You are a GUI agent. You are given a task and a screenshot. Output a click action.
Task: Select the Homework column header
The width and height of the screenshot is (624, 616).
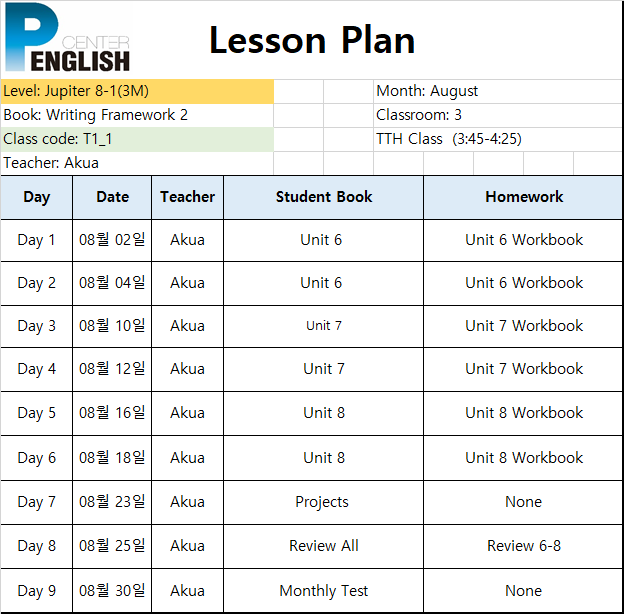[523, 197]
